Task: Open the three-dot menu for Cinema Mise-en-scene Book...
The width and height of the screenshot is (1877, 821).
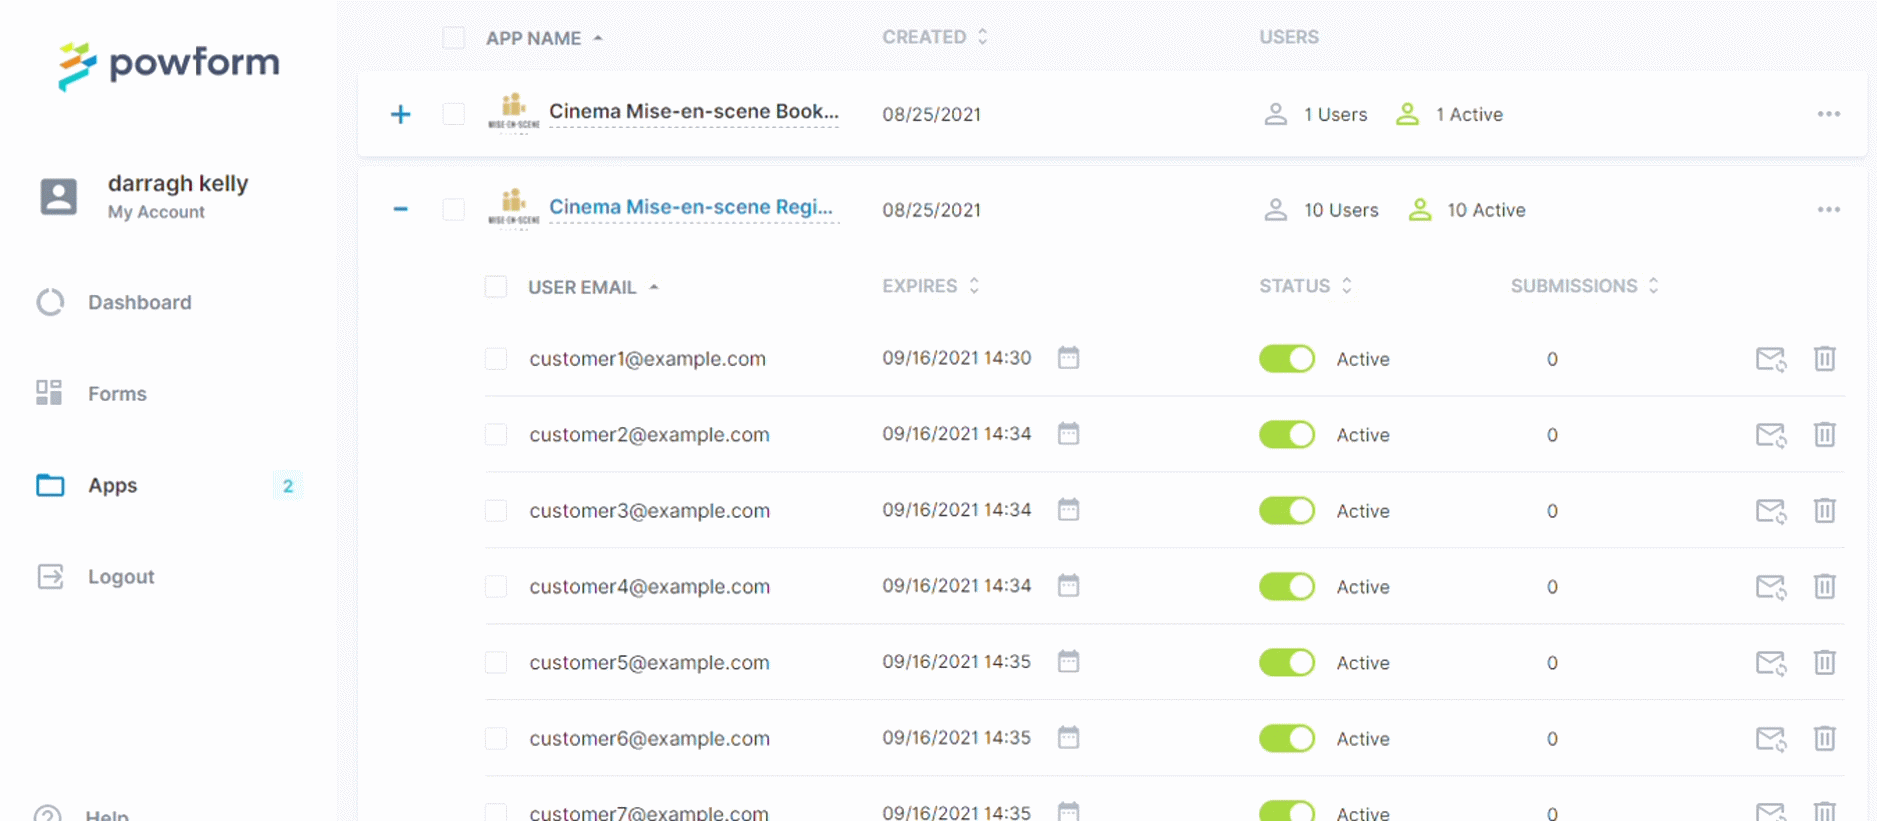Action: pos(1829,114)
